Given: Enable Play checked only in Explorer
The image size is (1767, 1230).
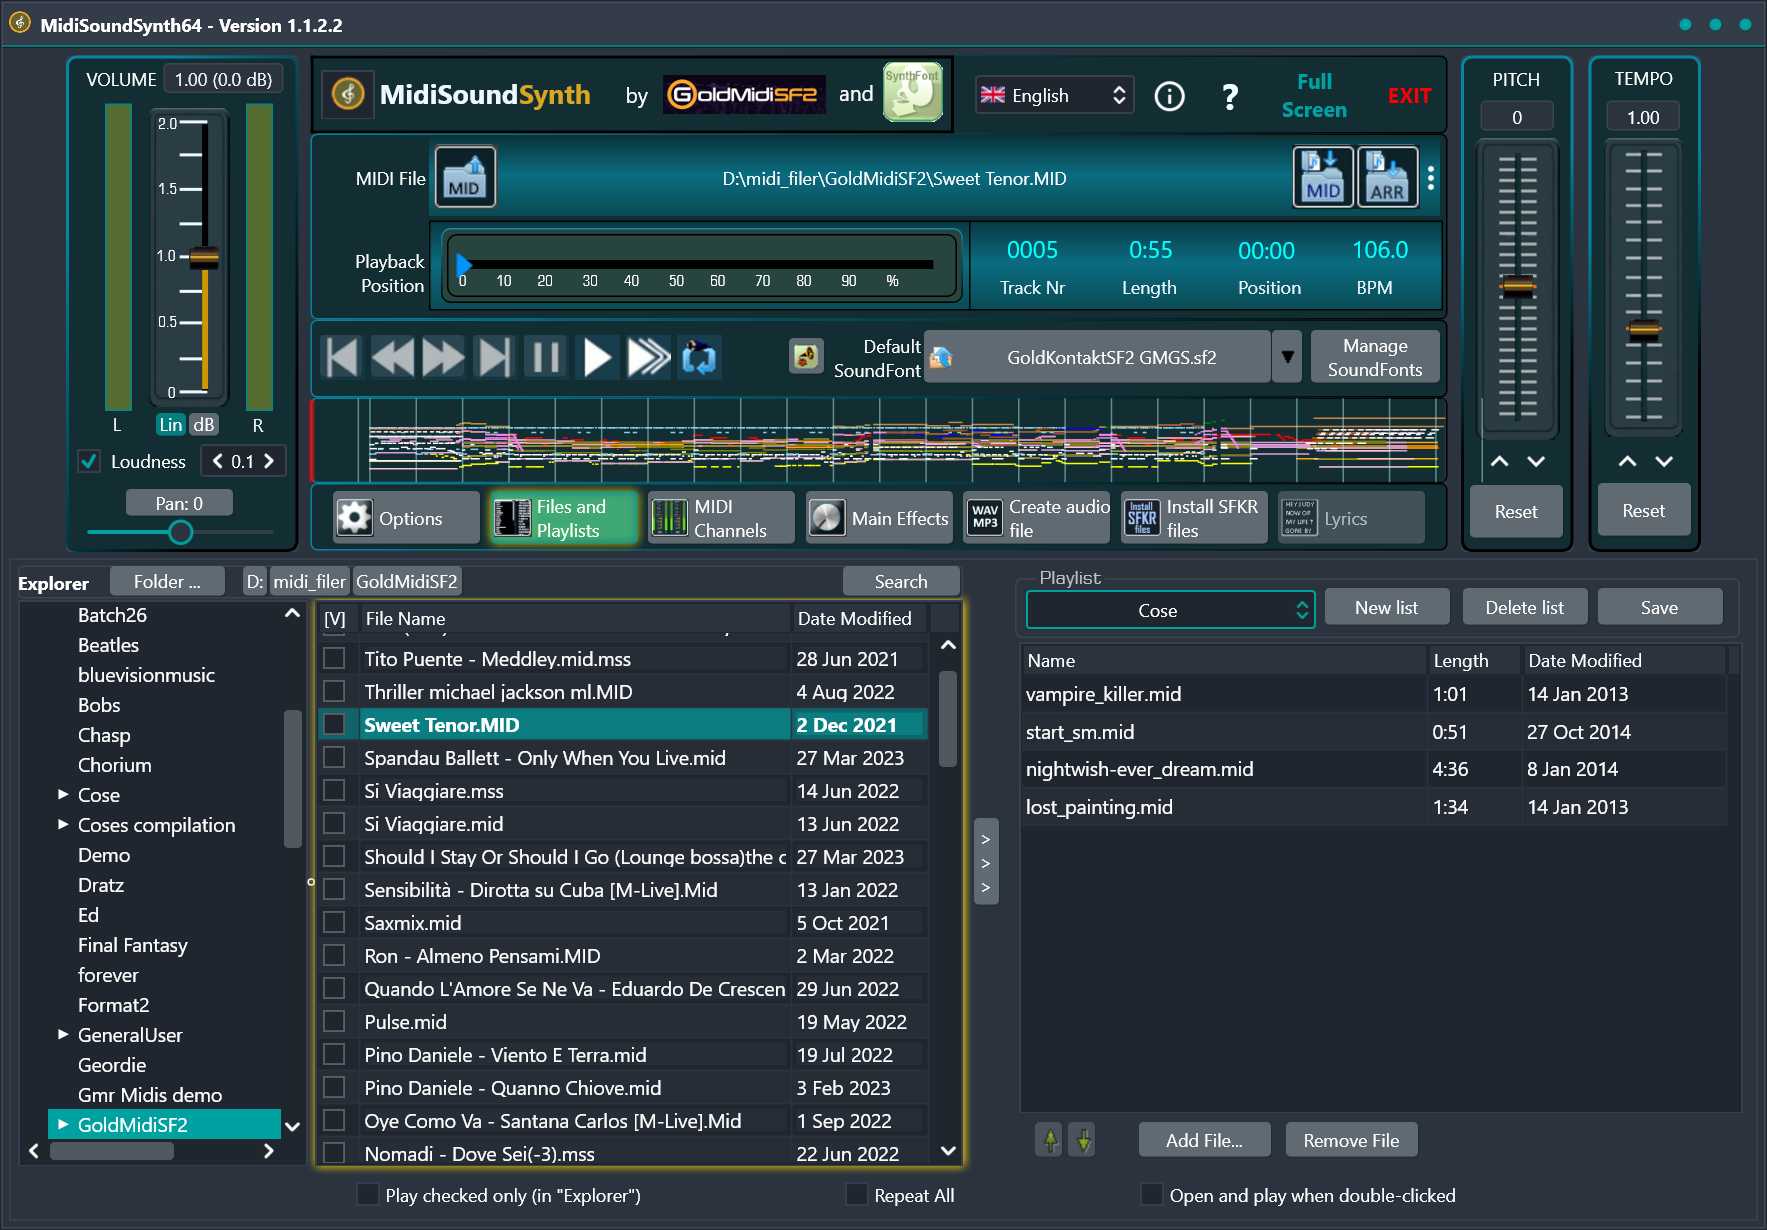Looking at the screenshot, I should (368, 1194).
